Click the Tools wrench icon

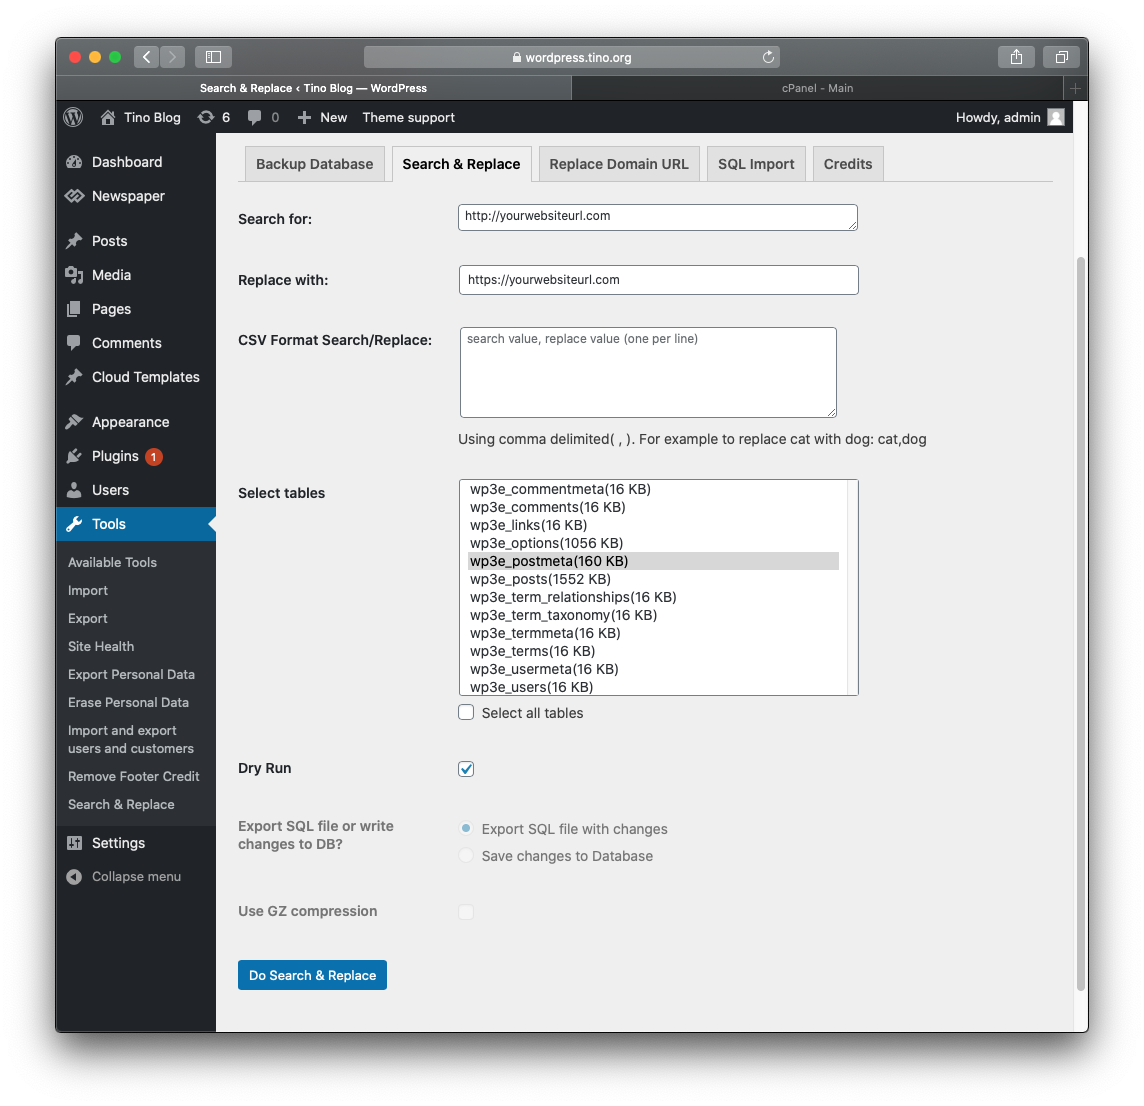coord(74,524)
